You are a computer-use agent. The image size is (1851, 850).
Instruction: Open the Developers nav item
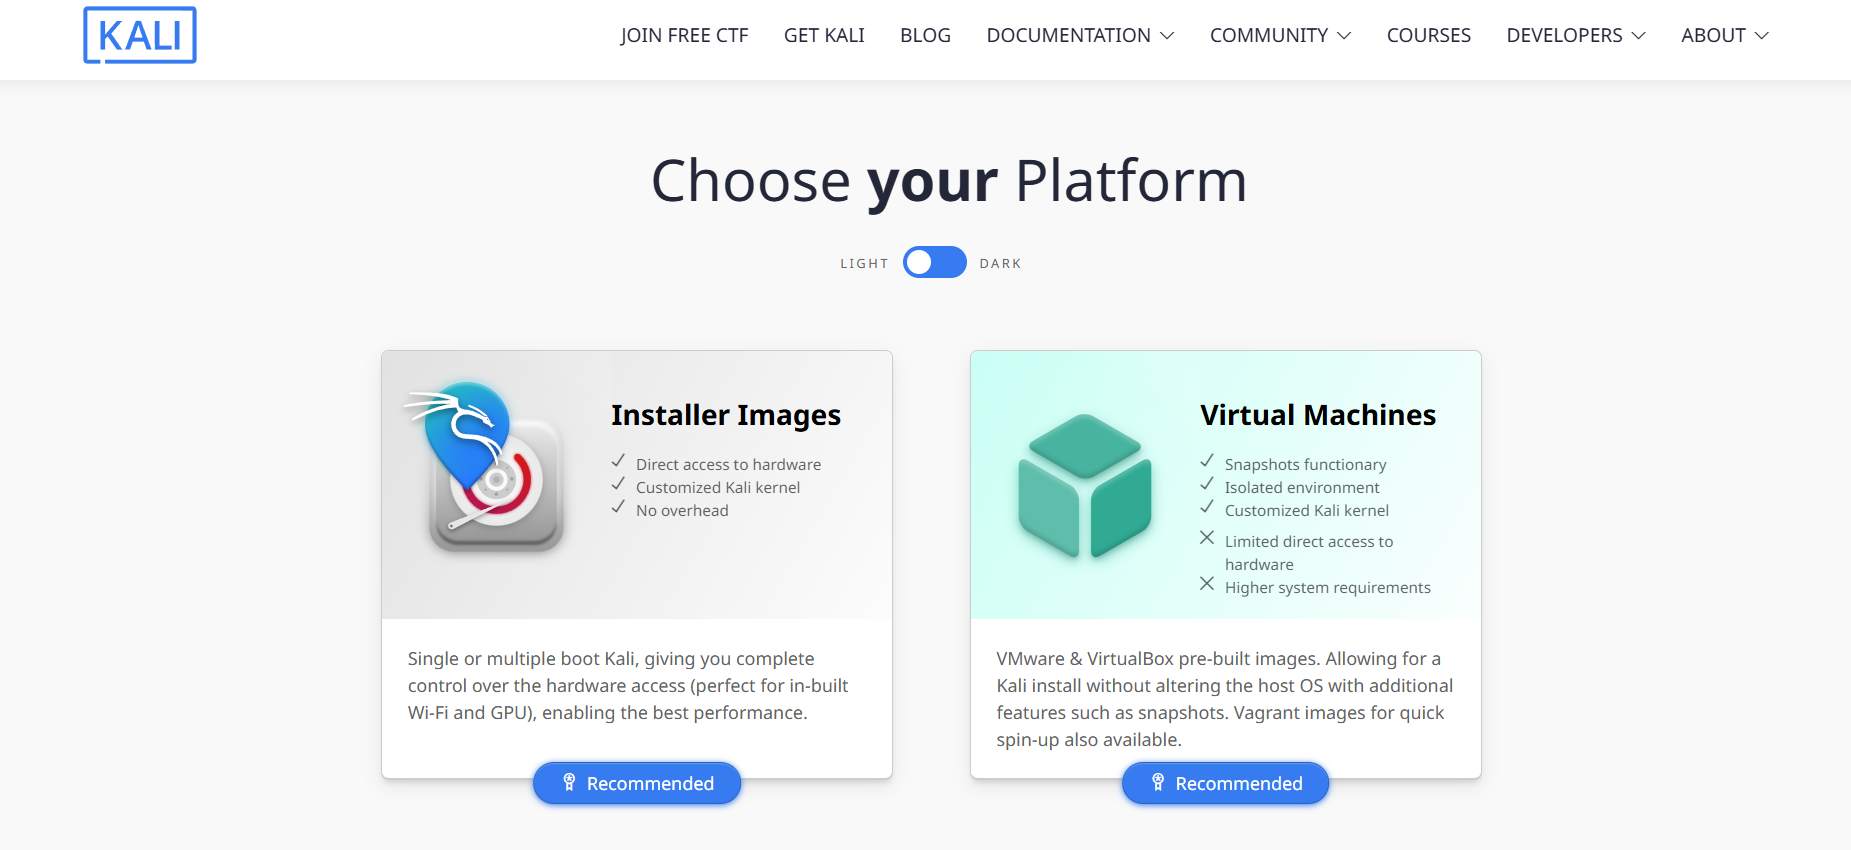[1576, 35]
